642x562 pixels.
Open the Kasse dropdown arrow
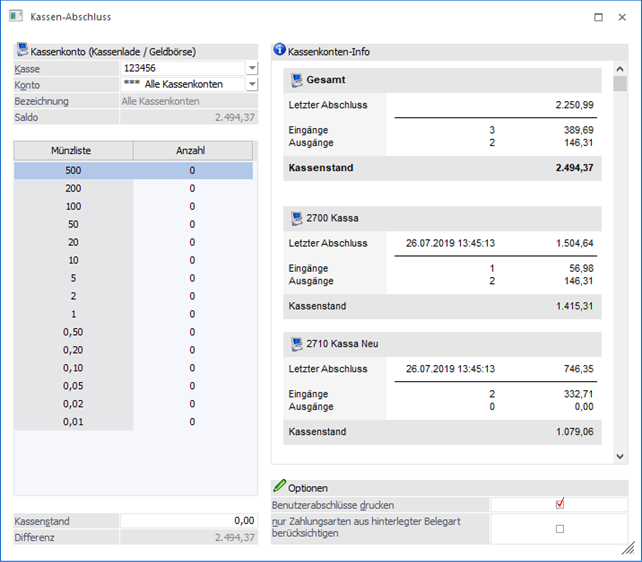click(252, 68)
